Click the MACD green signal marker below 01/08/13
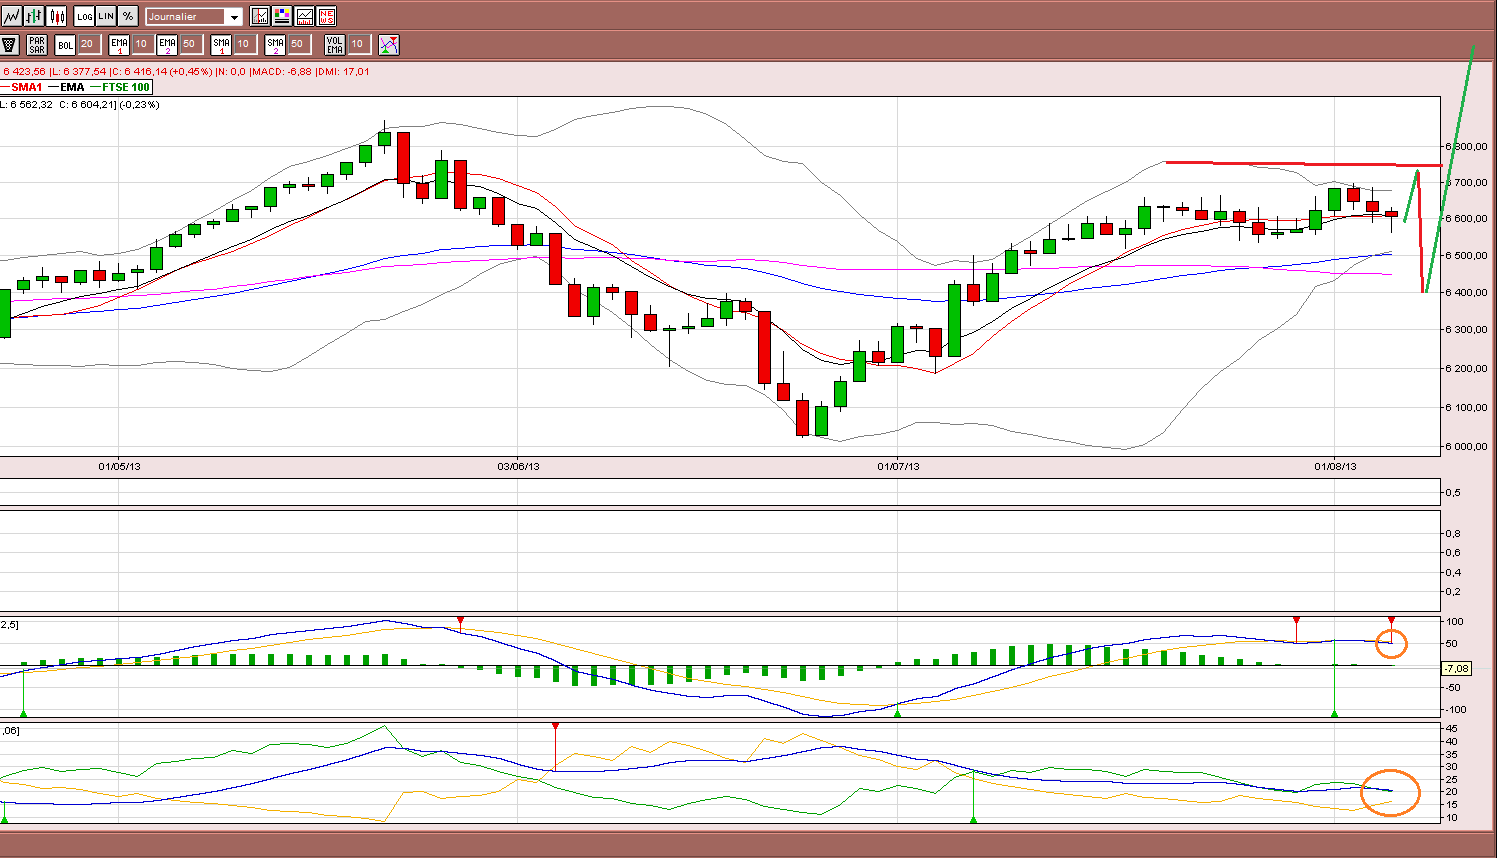The width and height of the screenshot is (1497, 858). [1335, 712]
